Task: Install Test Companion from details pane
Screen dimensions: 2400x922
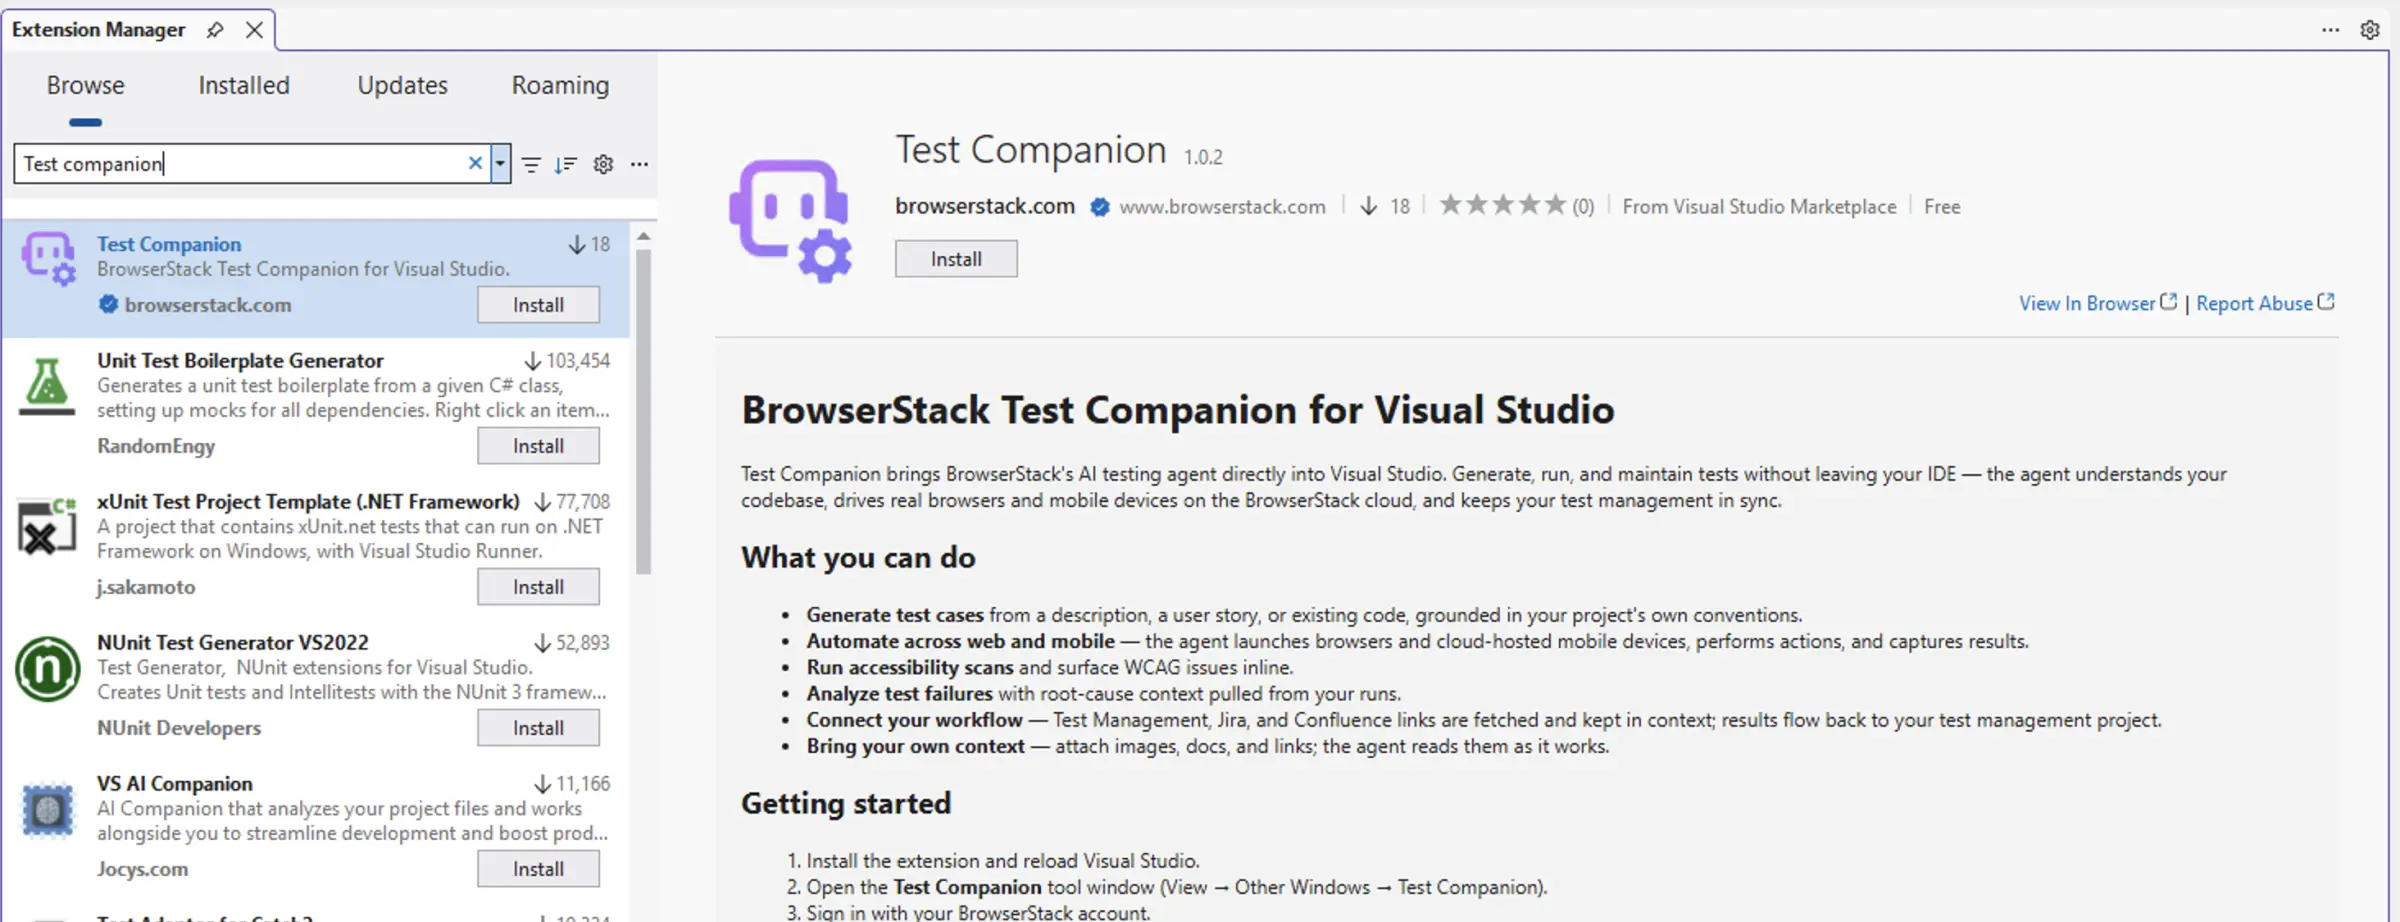Action: (956, 259)
